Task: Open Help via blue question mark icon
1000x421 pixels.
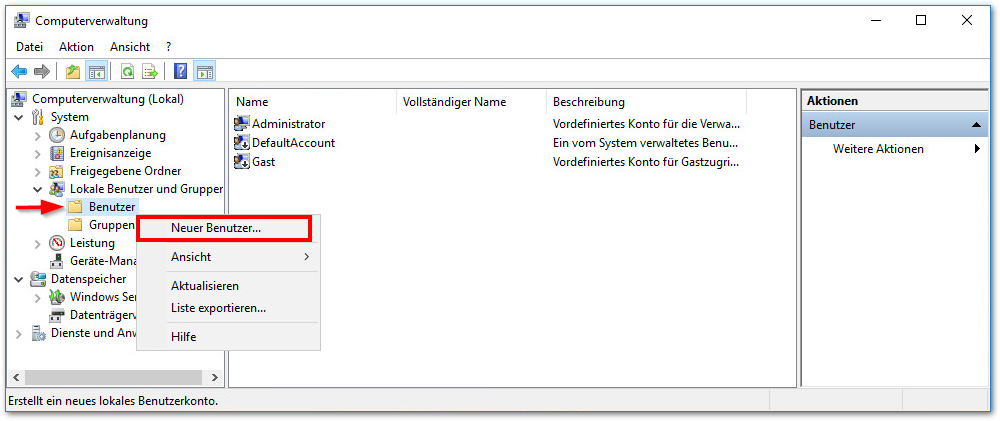Action: (181, 72)
